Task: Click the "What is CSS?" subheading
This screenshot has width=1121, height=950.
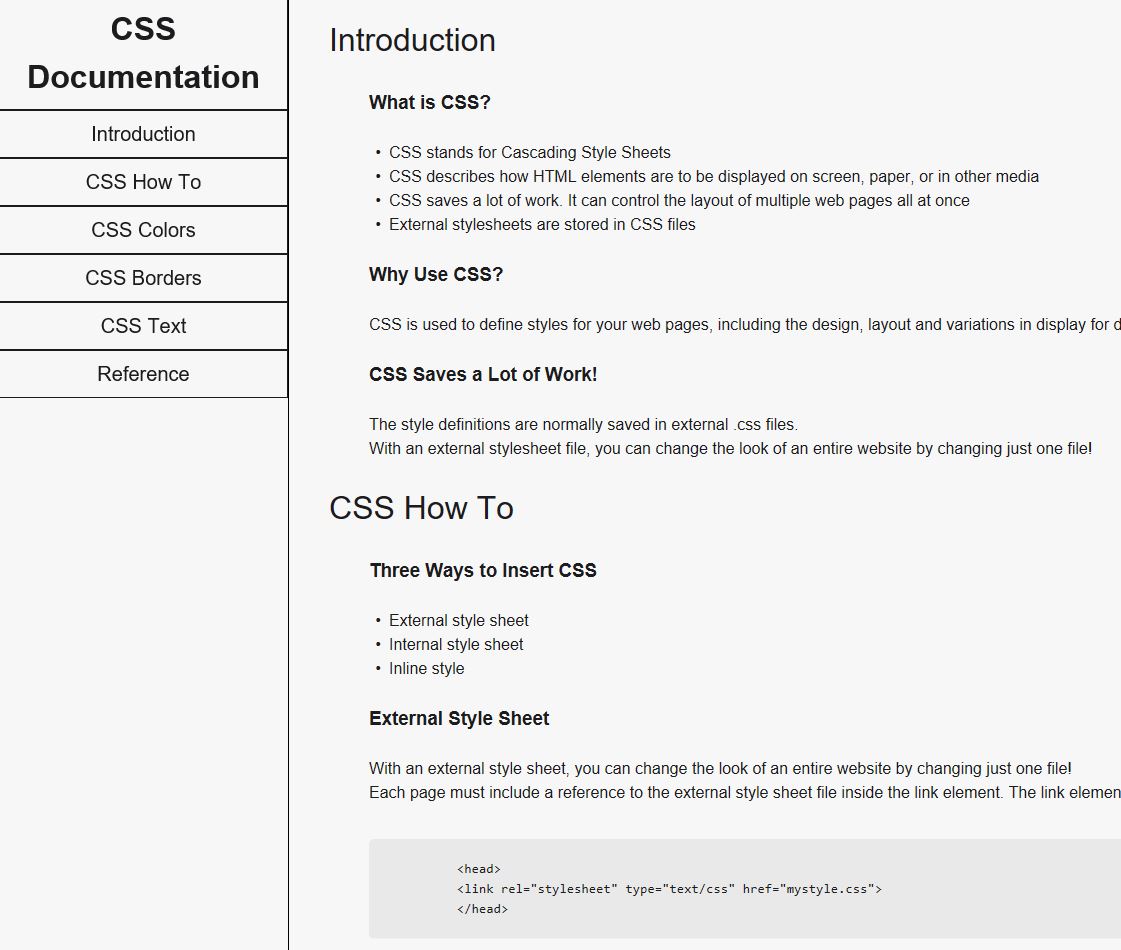Action: tap(430, 102)
